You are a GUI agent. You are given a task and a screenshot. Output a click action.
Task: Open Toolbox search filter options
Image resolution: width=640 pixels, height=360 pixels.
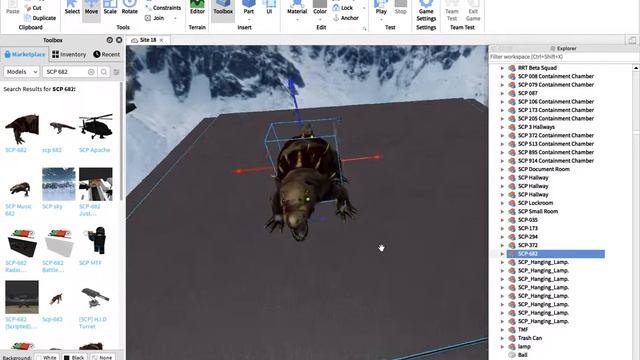pos(116,71)
